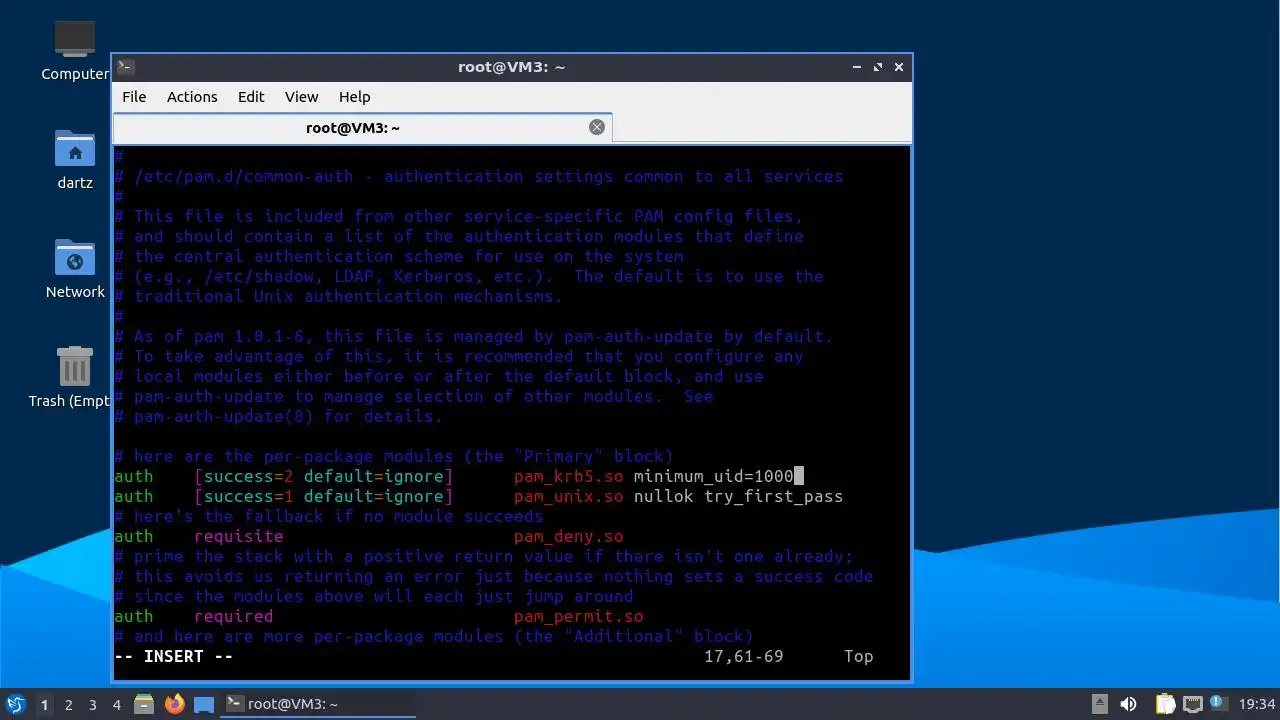
Task: Open the Actions menu in the terminal
Action: point(192,97)
